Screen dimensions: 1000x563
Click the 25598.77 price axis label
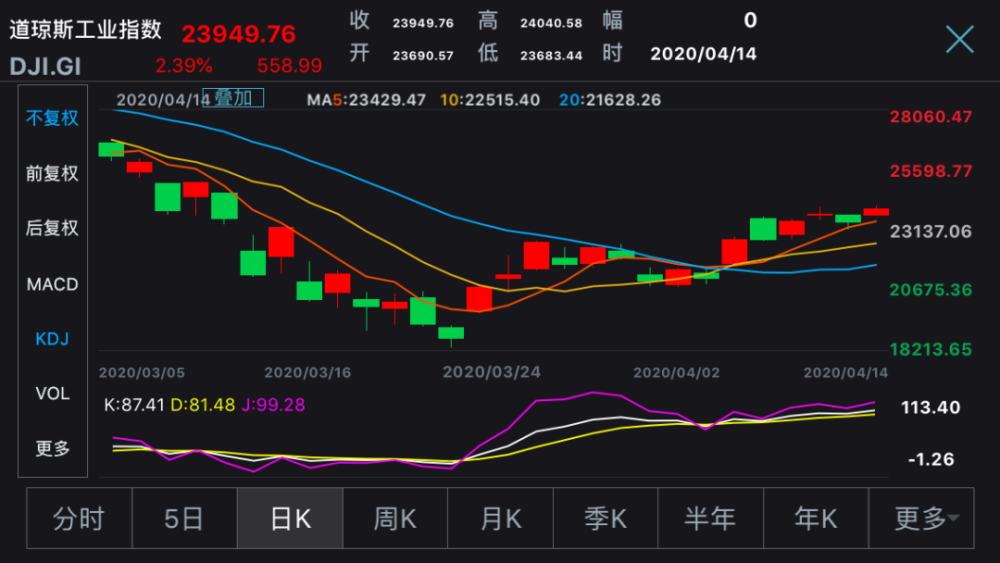coord(931,171)
